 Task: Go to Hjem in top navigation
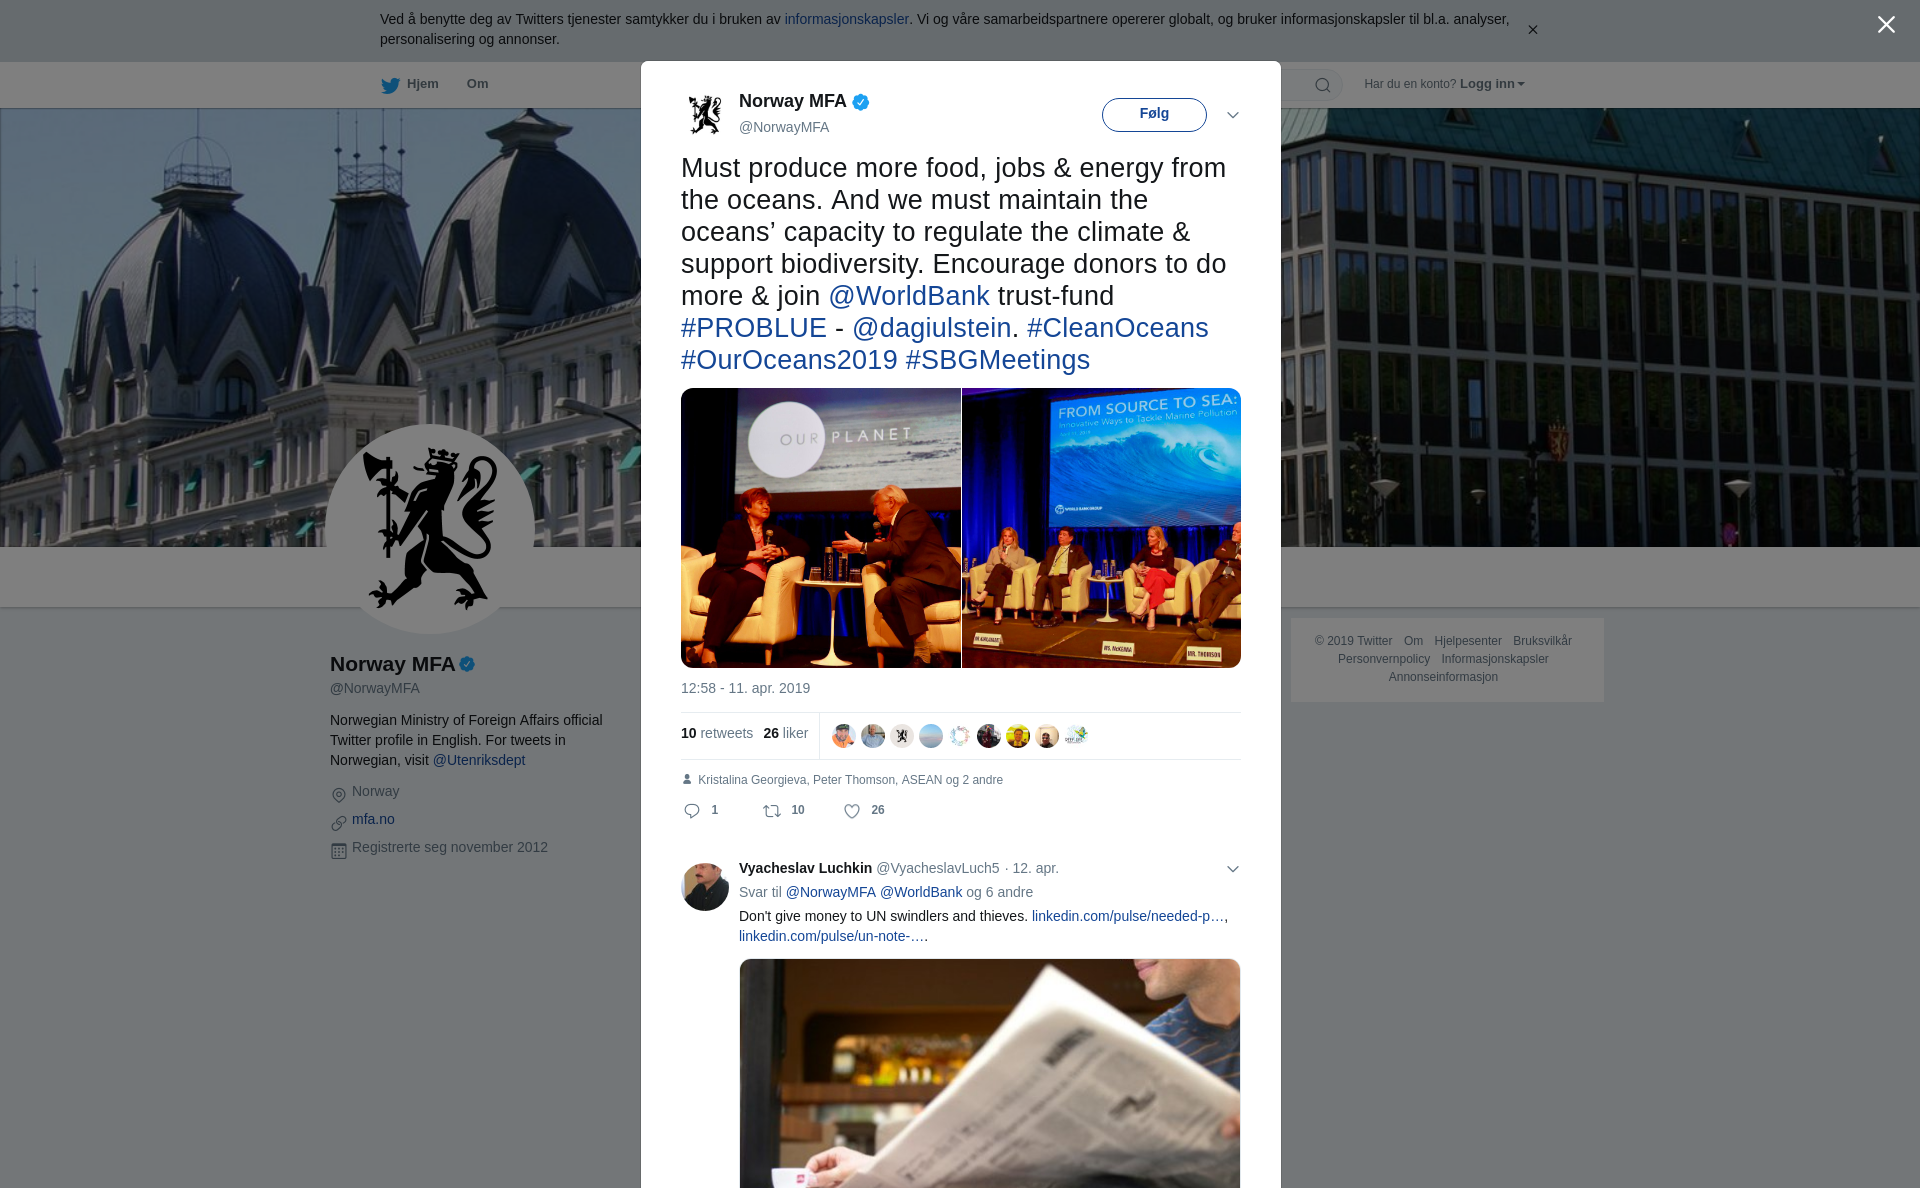tap(422, 84)
